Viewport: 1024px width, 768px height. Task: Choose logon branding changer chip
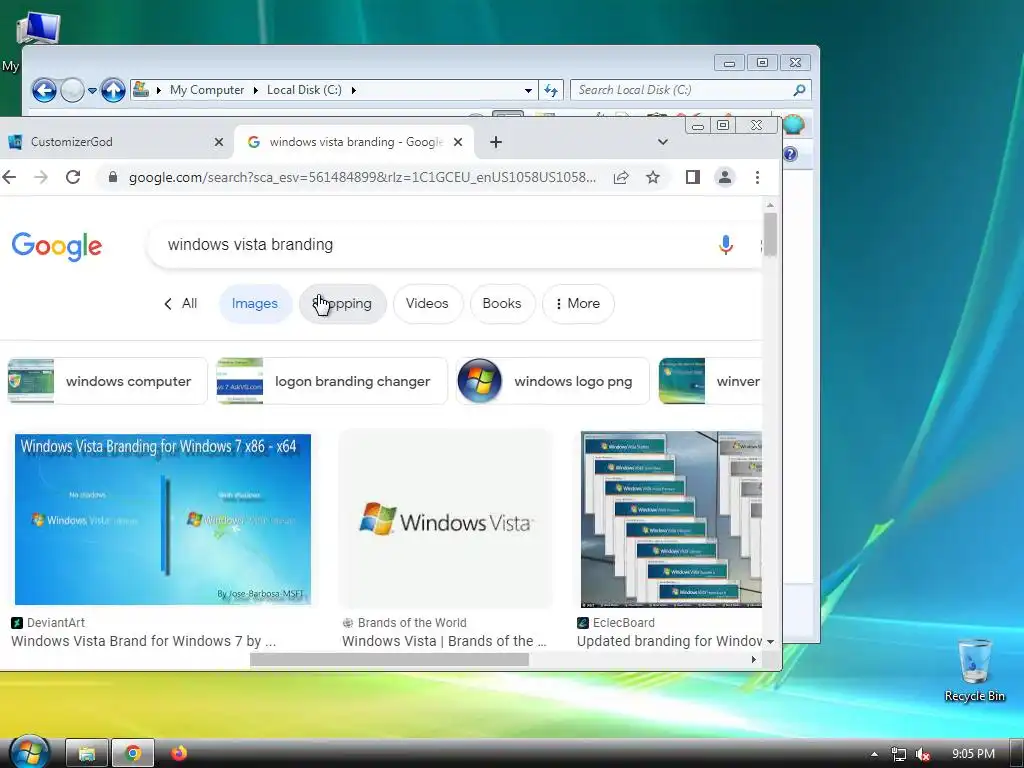(332, 381)
